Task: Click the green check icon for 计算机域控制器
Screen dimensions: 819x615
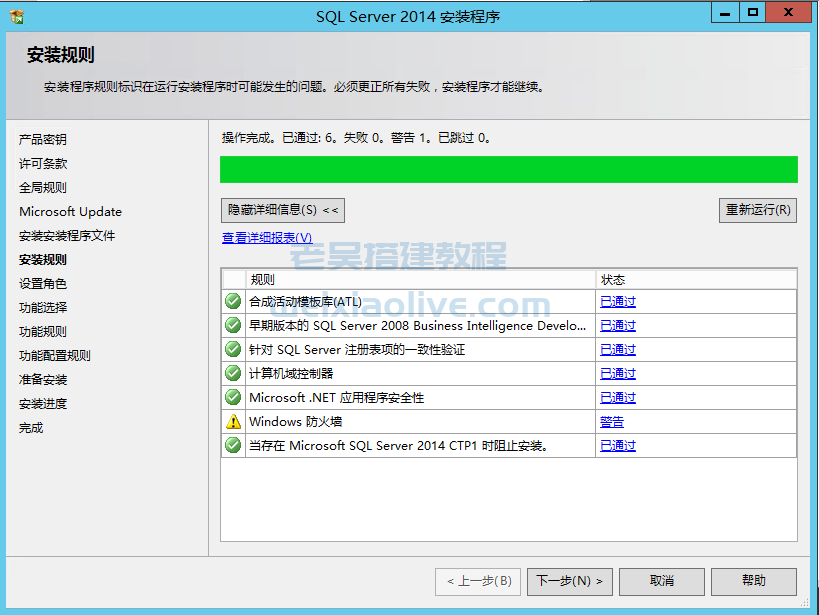Action: (x=233, y=373)
